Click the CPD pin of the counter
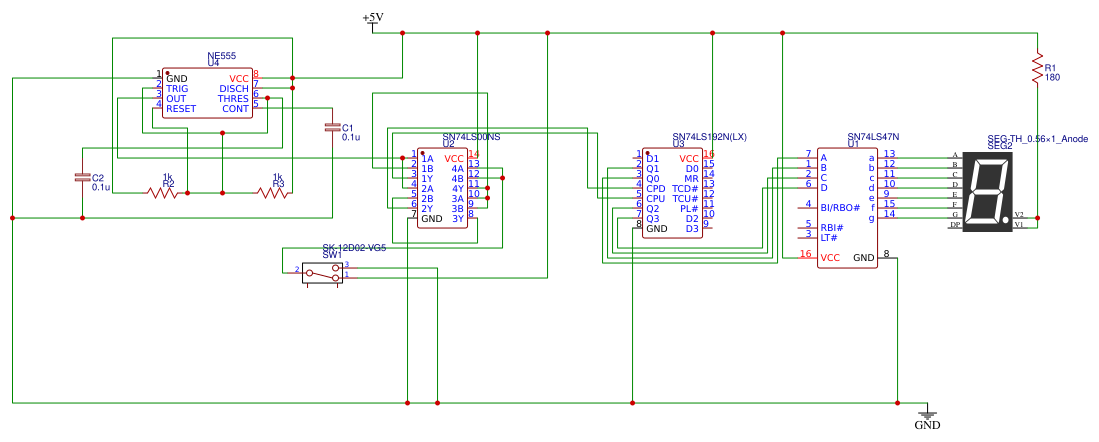This screenshot has width=1099, height=442. click(656, 188)
